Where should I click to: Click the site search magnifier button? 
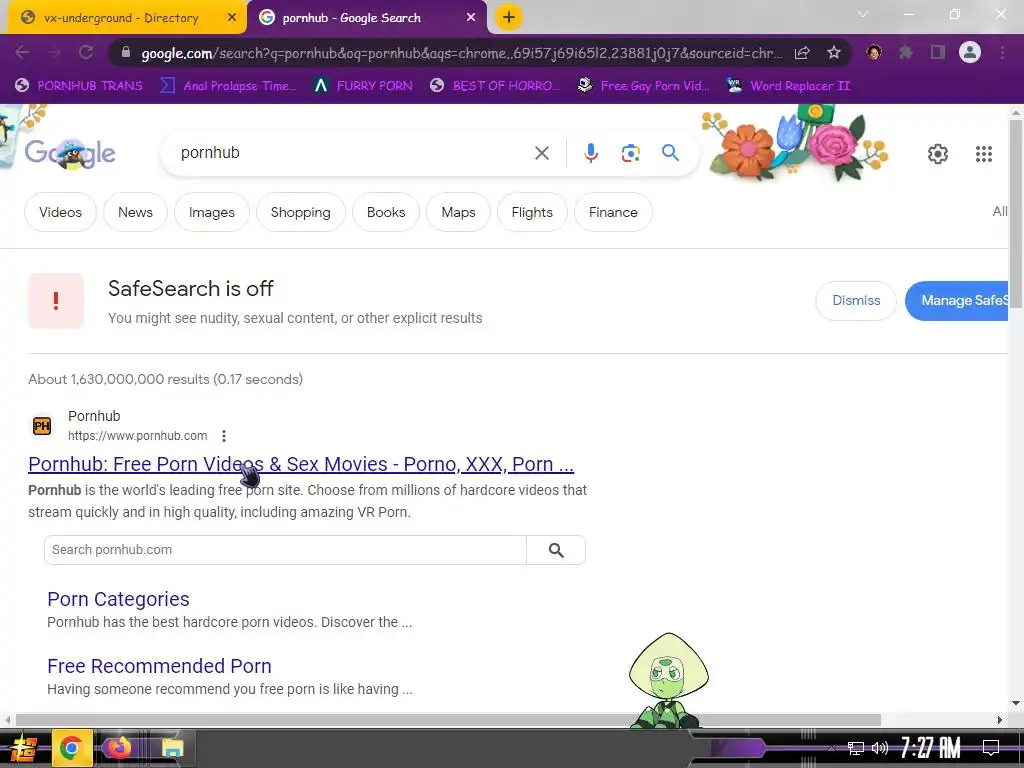click(556, 550)
